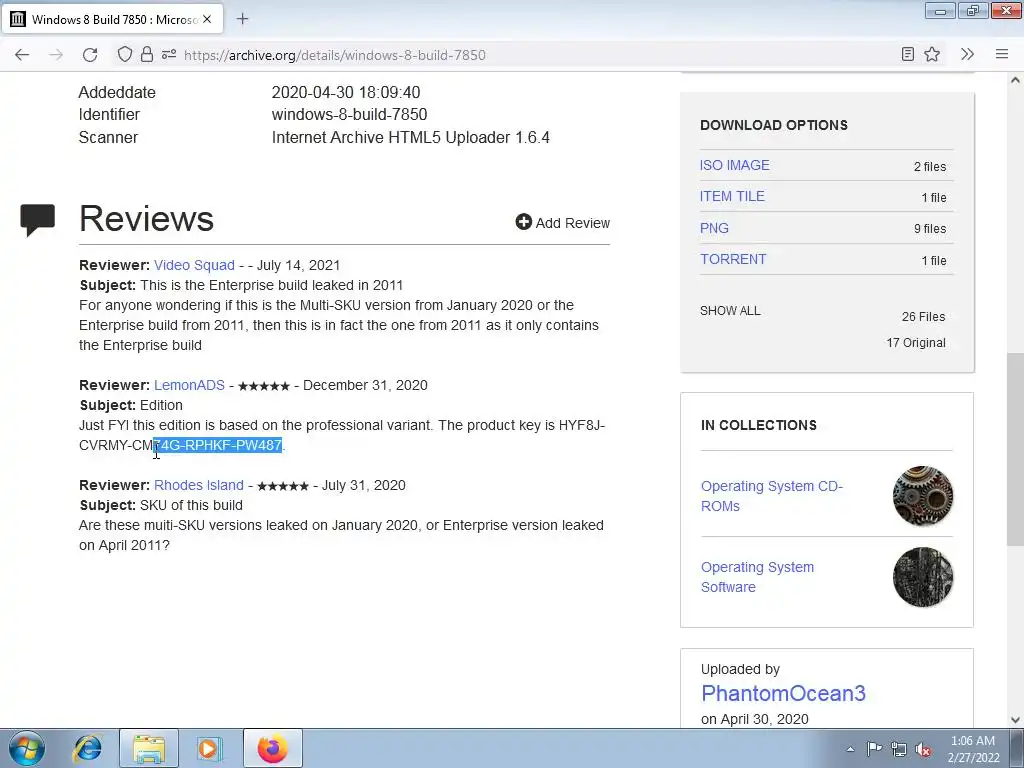Viewport: 1024px width, 768px height.
Task: Click the network tray icon
Action: [x=899, y=749]
